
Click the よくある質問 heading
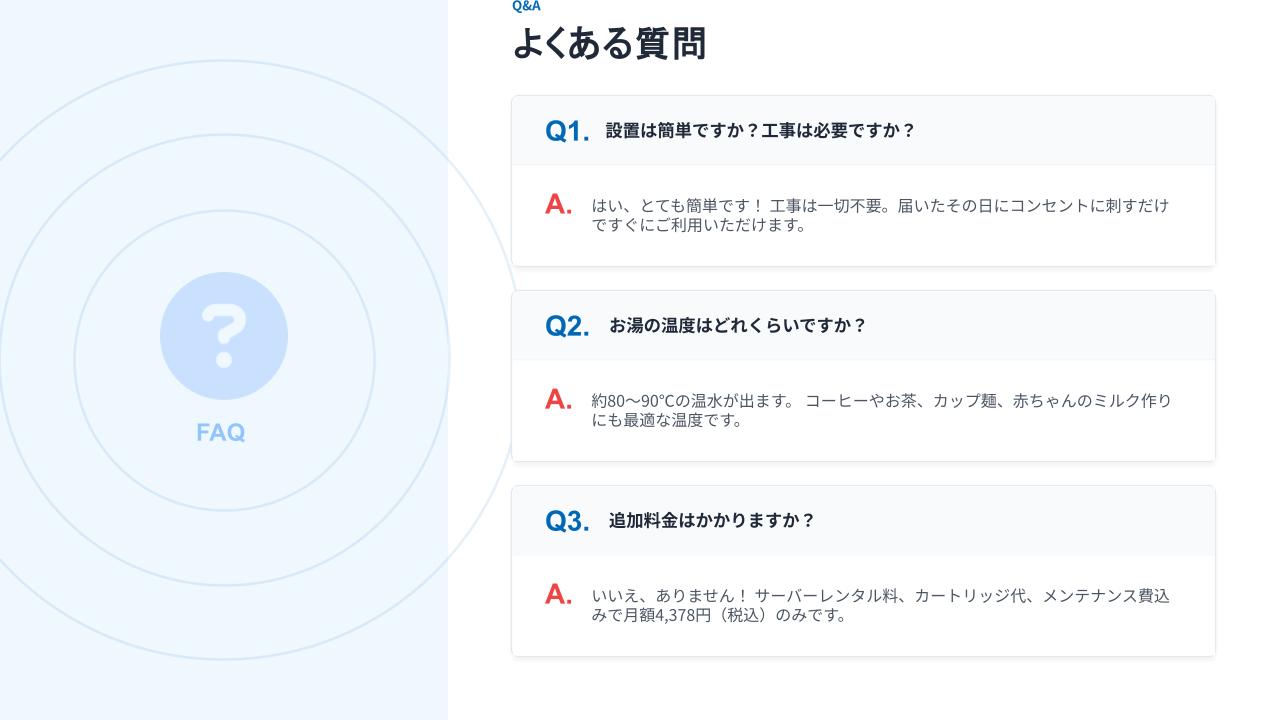pyautogui.click(x=609, y=44)
